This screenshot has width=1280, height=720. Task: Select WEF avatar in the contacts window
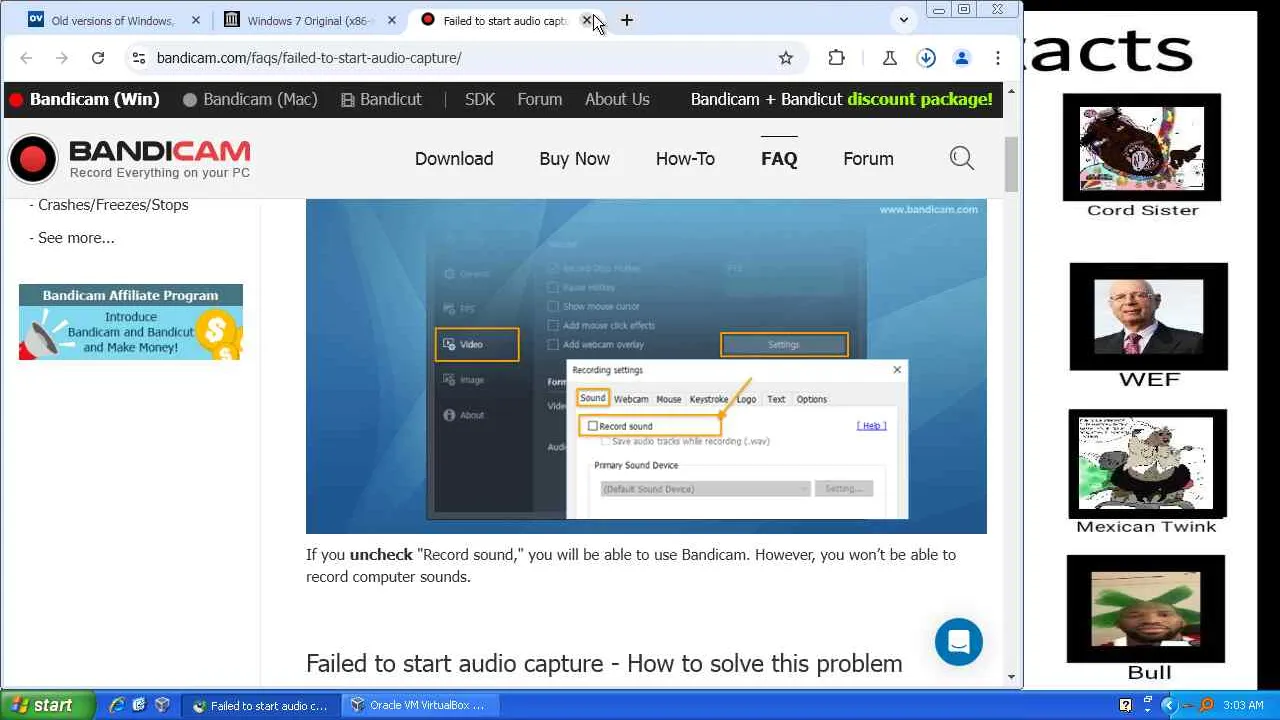[1149, 317]
